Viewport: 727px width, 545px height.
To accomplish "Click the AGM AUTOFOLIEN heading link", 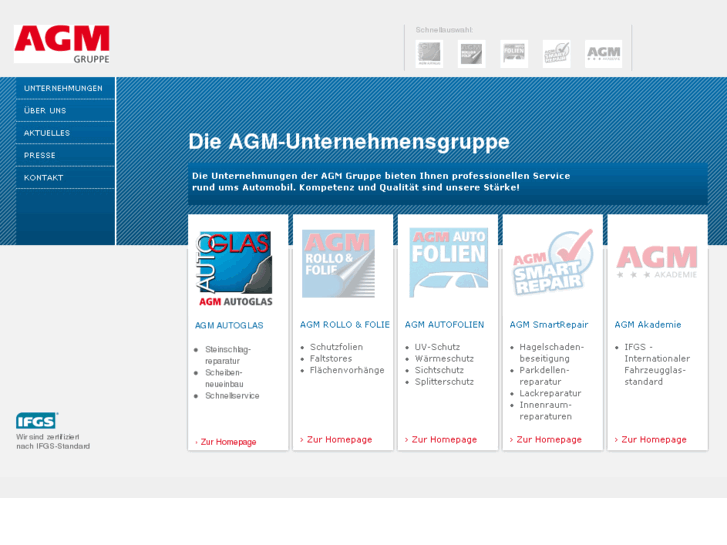I will click(x=444, y=325).
